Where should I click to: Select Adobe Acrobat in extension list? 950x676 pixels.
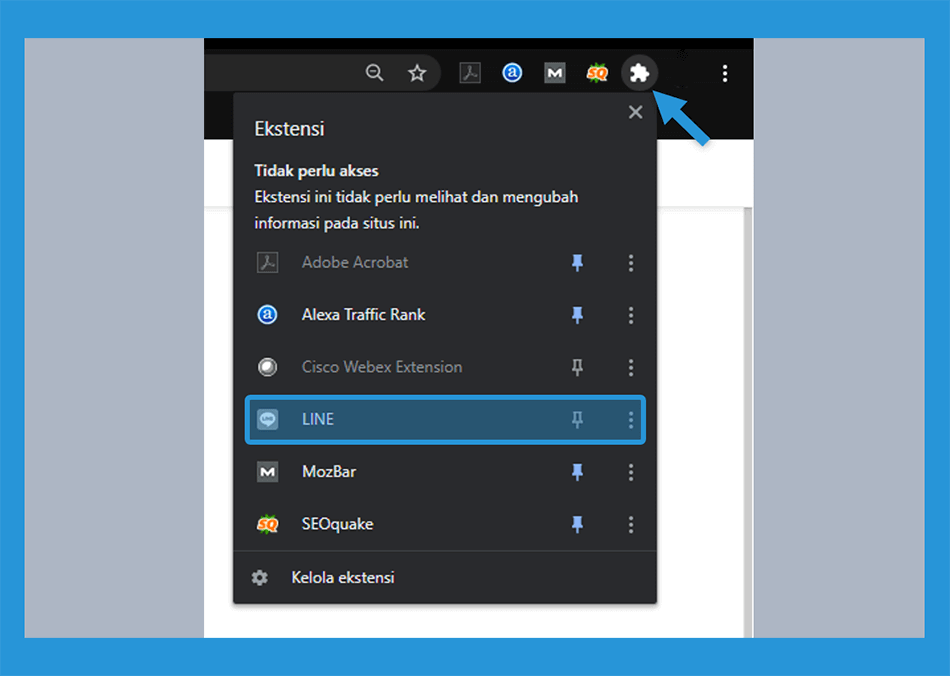point(355,262)
